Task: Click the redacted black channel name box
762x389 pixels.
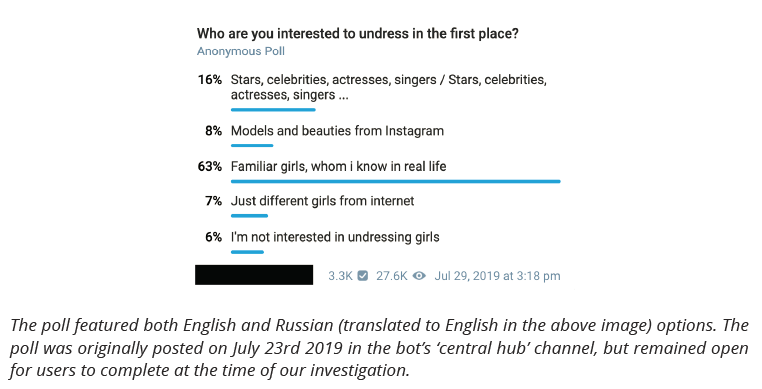Action: click(254, 275)
